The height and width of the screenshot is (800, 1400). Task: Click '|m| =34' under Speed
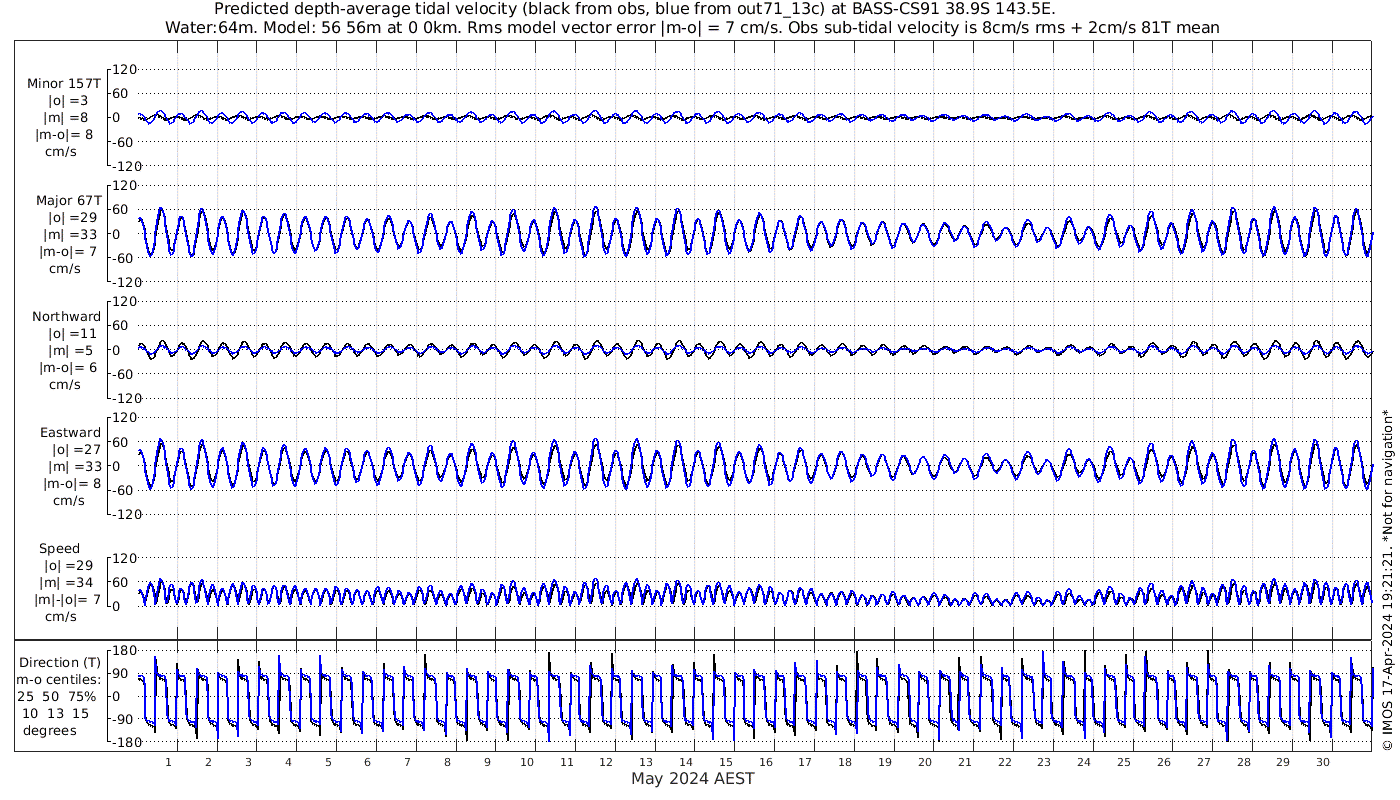point(68,582)
